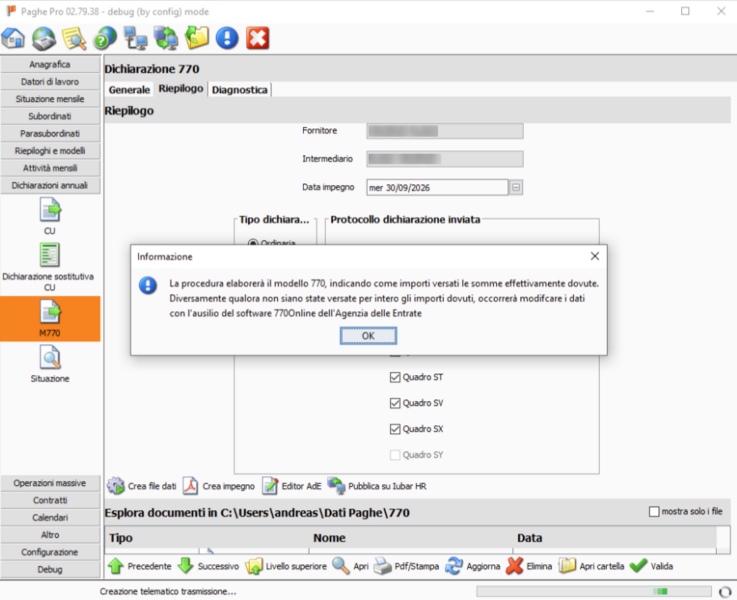Click the document search toolbar icon
This screenshot has width=737, height=600.
point(74,38)
